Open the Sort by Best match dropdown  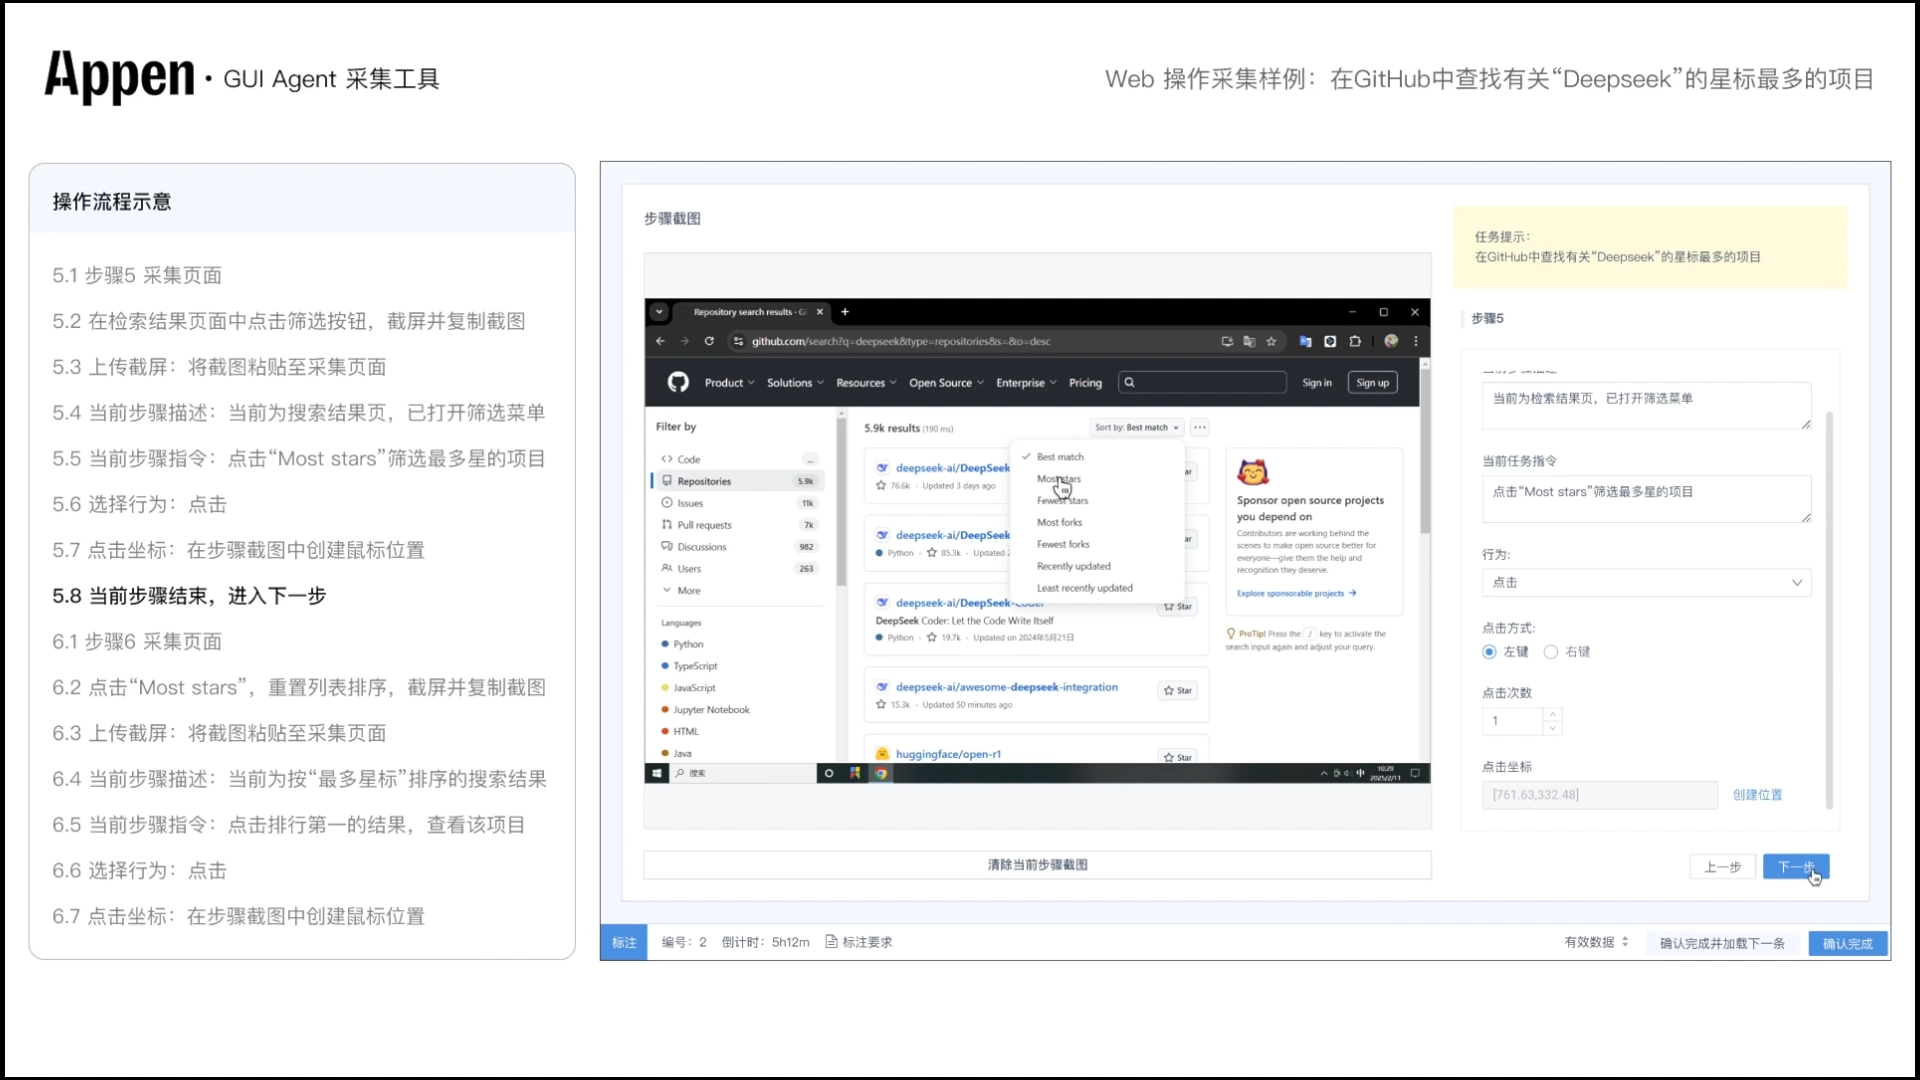[1136, 427]
